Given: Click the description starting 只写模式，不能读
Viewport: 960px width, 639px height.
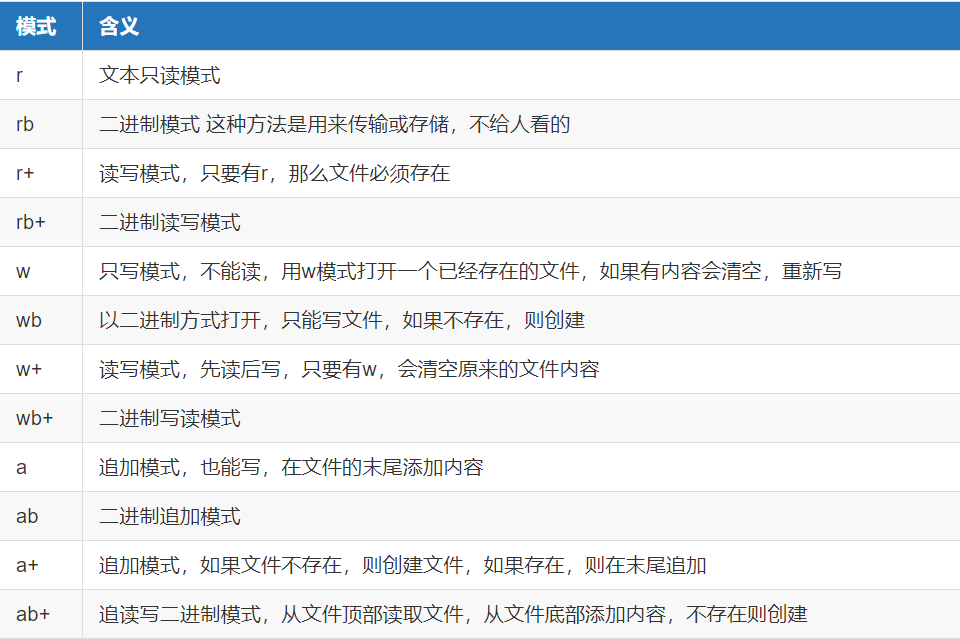Looking at the screenshot, I should click(470, 271).
